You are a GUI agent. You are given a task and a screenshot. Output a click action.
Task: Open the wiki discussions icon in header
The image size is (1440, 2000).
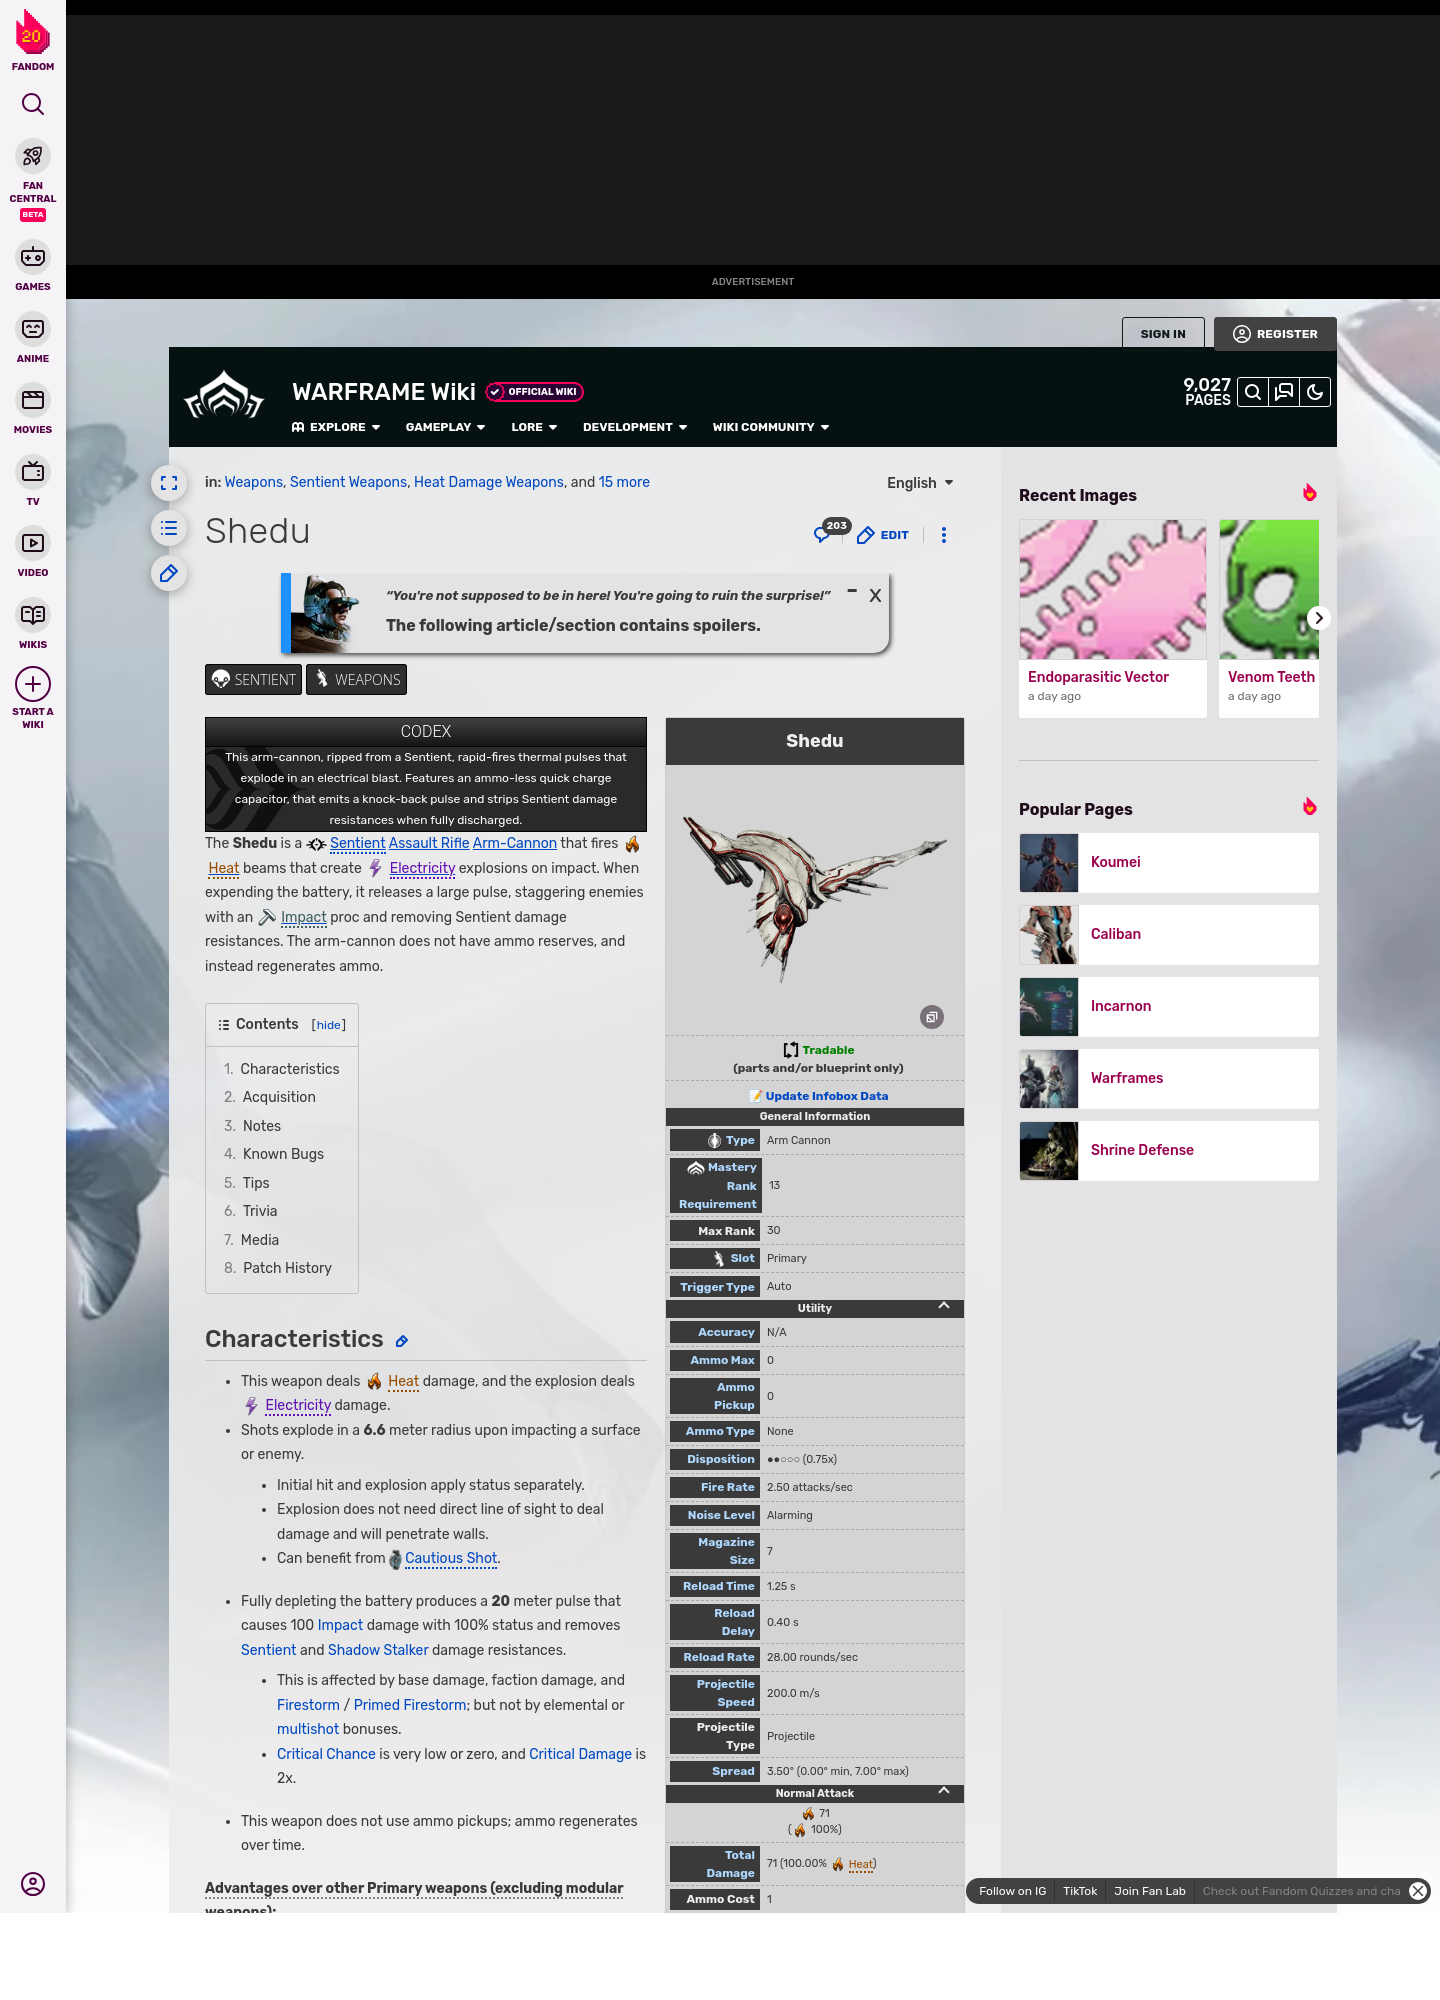click(1284, 392)
